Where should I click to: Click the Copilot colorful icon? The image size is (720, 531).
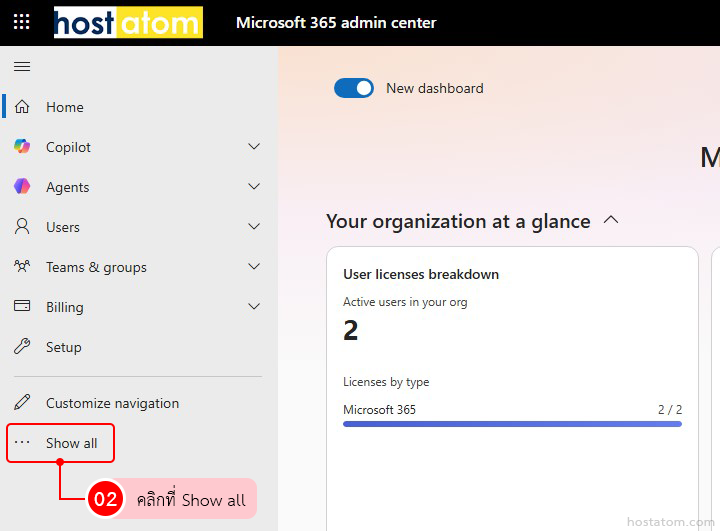point(22,147)
